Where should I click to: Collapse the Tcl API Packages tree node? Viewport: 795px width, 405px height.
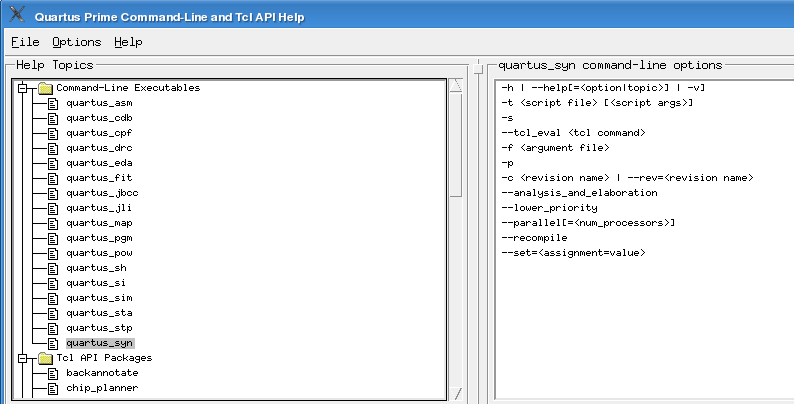coord(22,358)
